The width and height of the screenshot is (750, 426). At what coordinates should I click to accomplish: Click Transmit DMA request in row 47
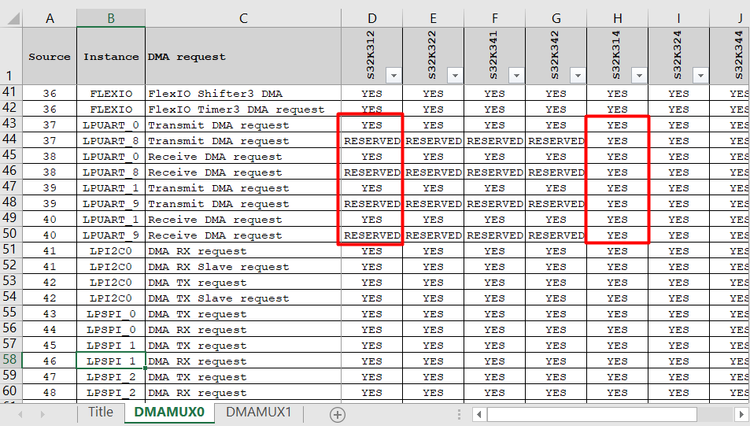pyautogui.click(x=243, y=188)
